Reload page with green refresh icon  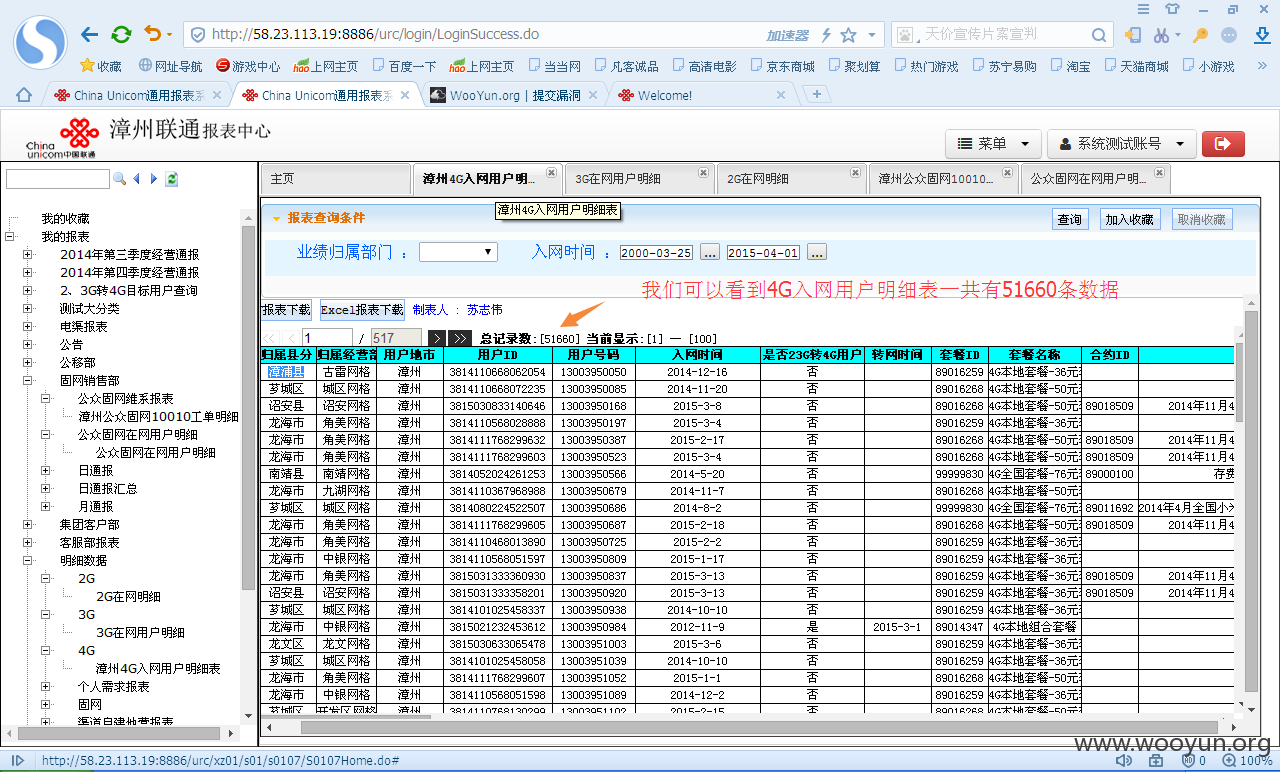[x=121, y=34]
